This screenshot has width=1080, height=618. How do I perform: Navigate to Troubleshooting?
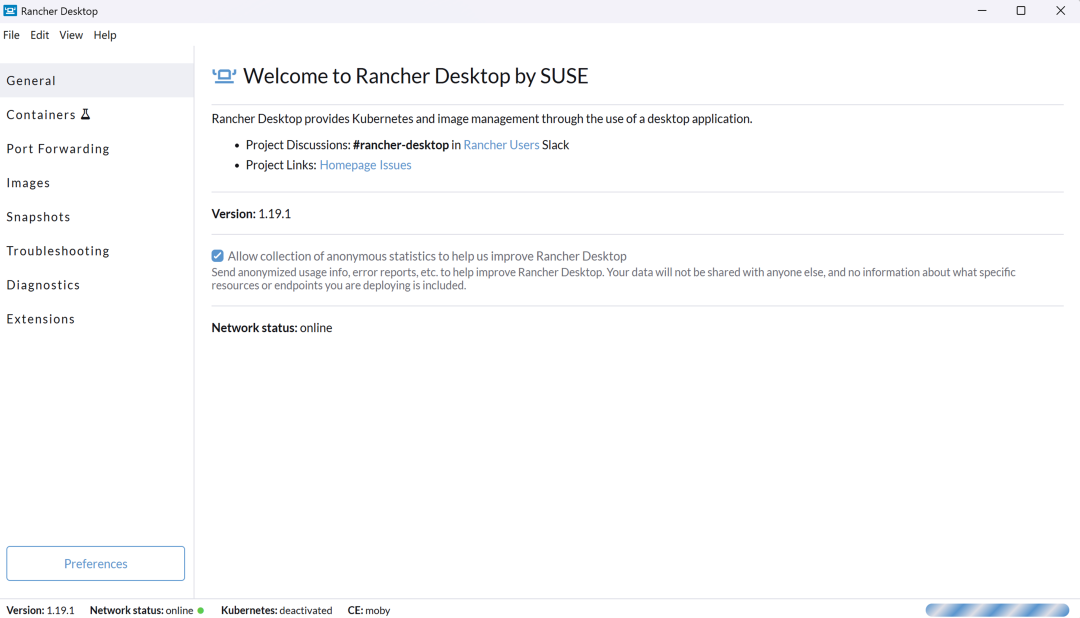click(96, 251)
